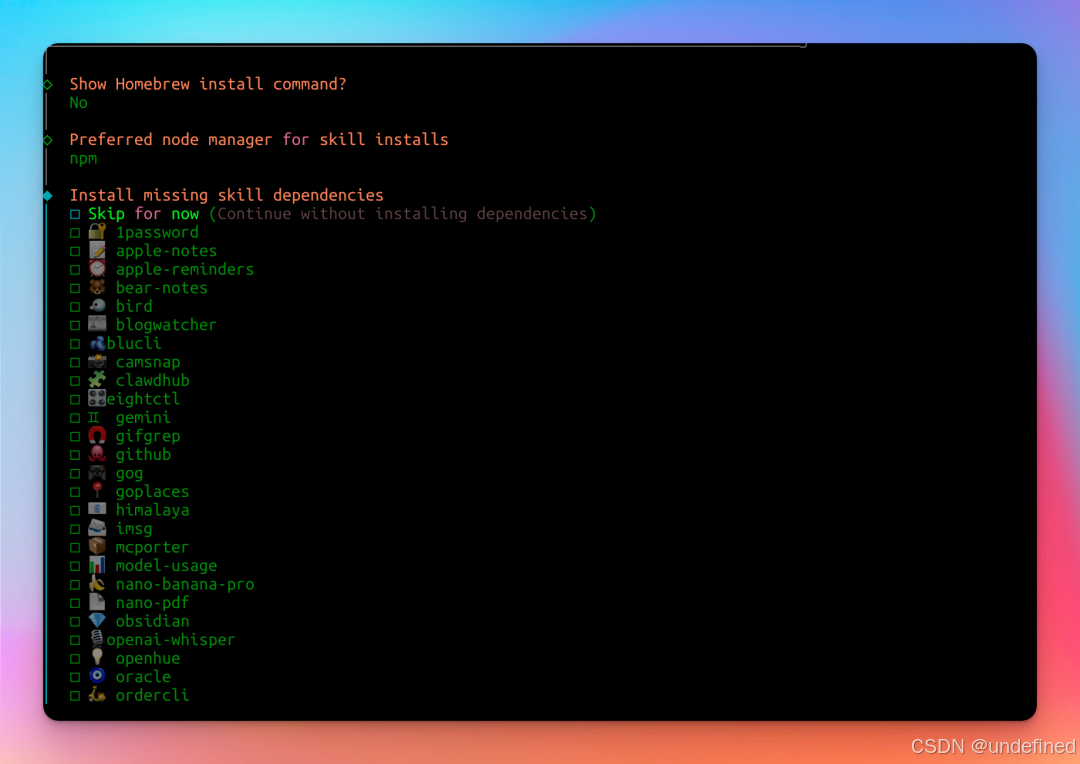Click the diamond marker beside Show Homebrew prompt
The height and width of the screenshot is (764, 1080).
click(48, 85)
